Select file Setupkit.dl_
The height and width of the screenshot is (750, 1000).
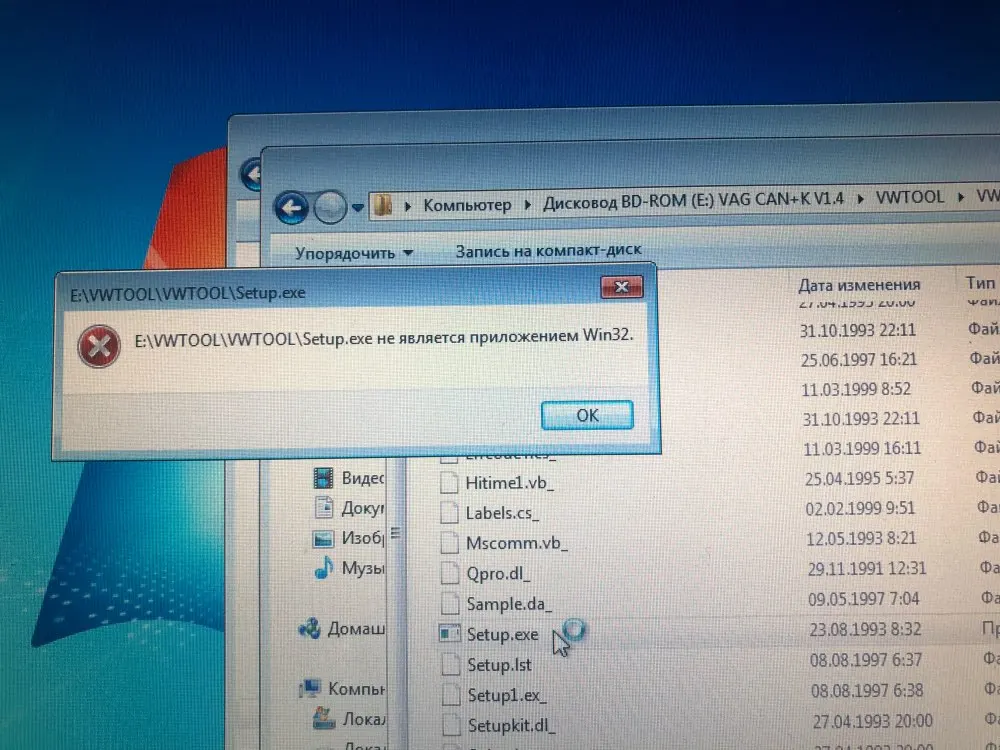(511, 726)
